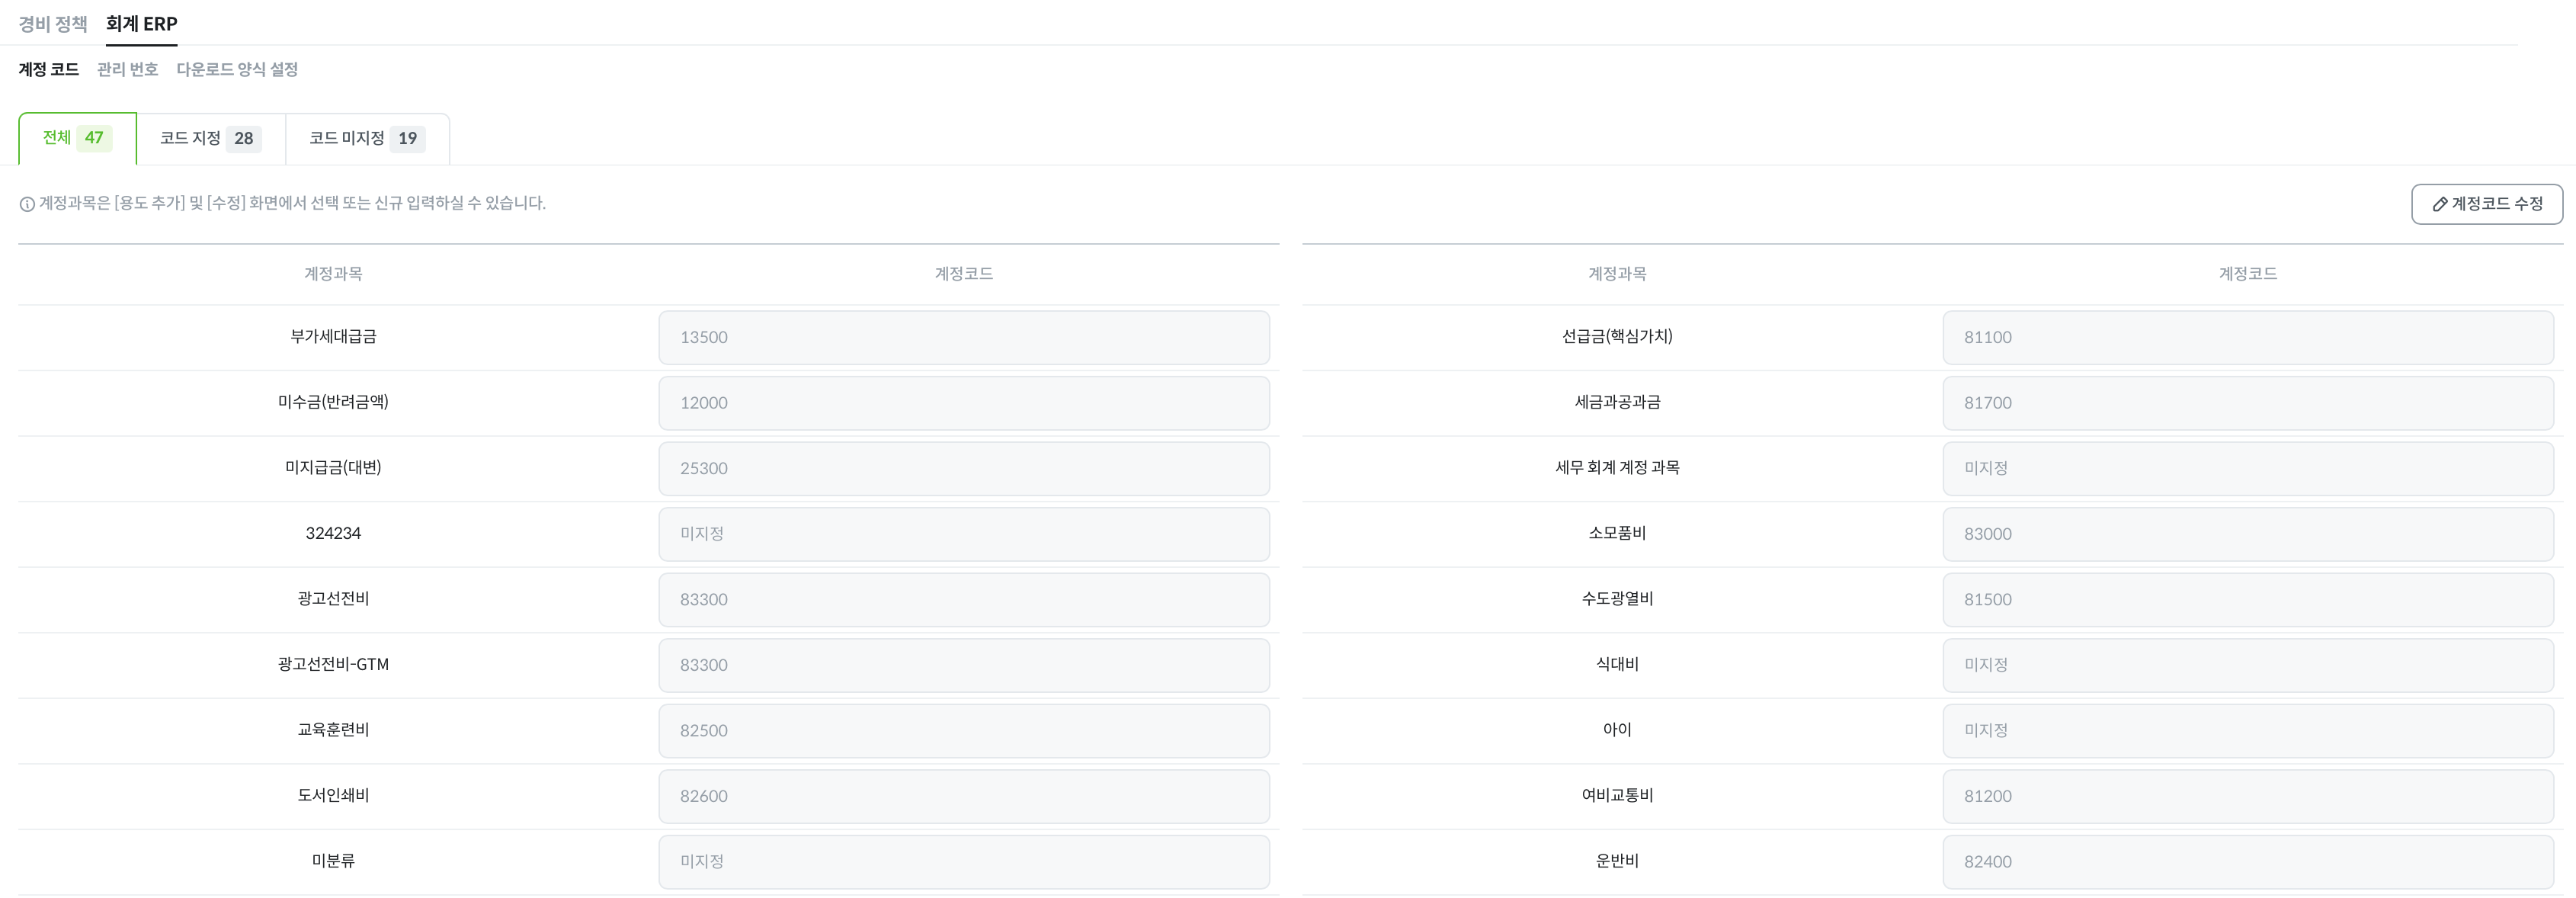2576x898 pixels.
Task: Click the 미수금(반려금액) code field 12000
Action: click(964, 403)
